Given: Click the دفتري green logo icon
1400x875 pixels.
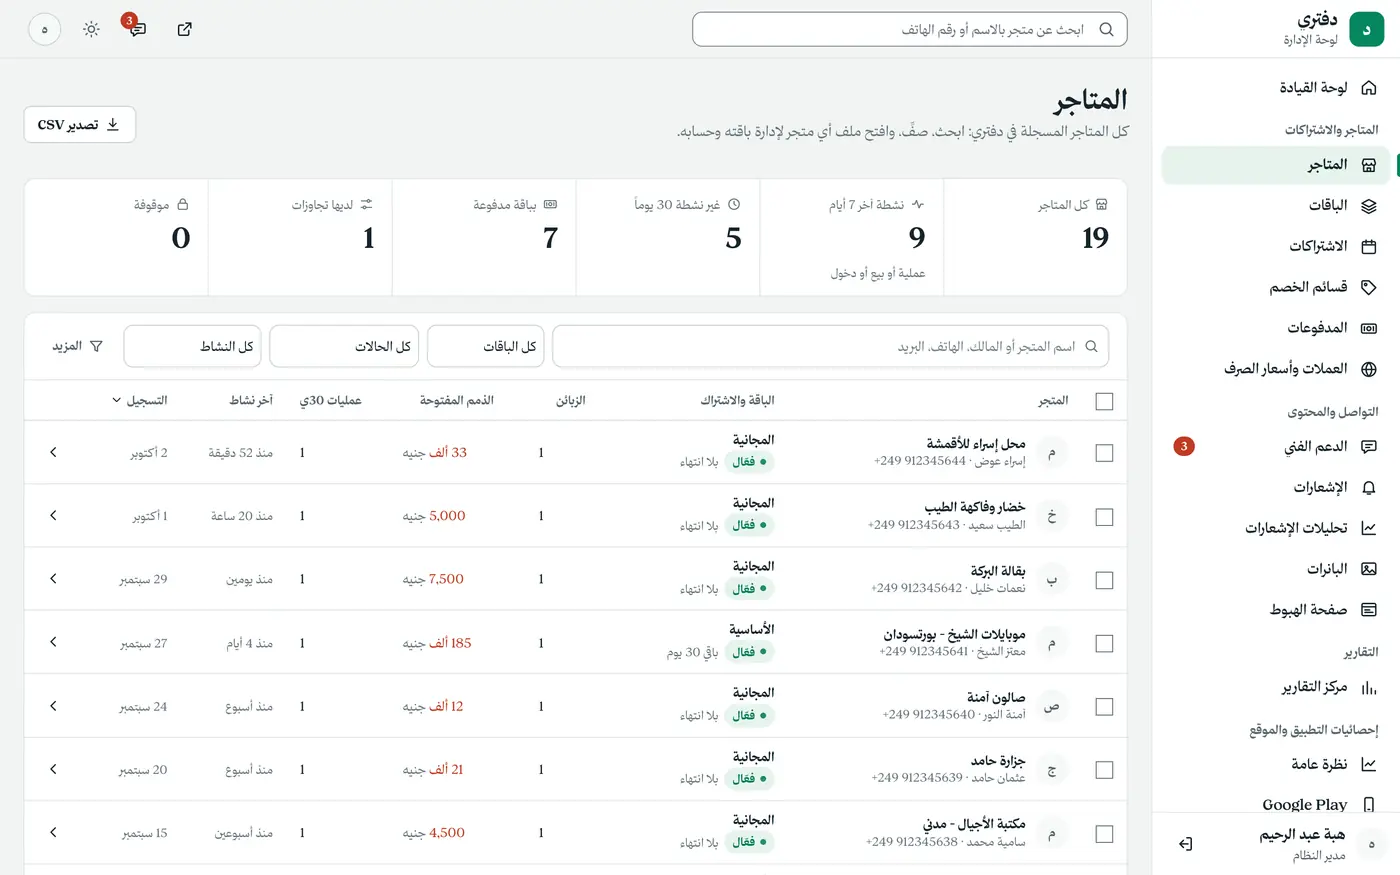Looking at the screenshot, I should tap(1366, 29).
